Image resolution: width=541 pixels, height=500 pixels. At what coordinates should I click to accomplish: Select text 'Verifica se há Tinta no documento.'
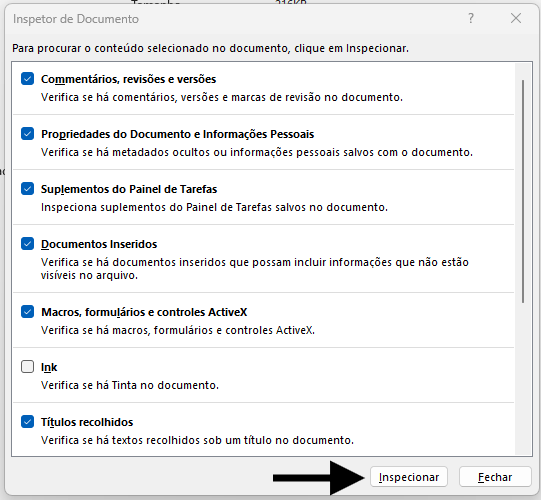[130, 385]
